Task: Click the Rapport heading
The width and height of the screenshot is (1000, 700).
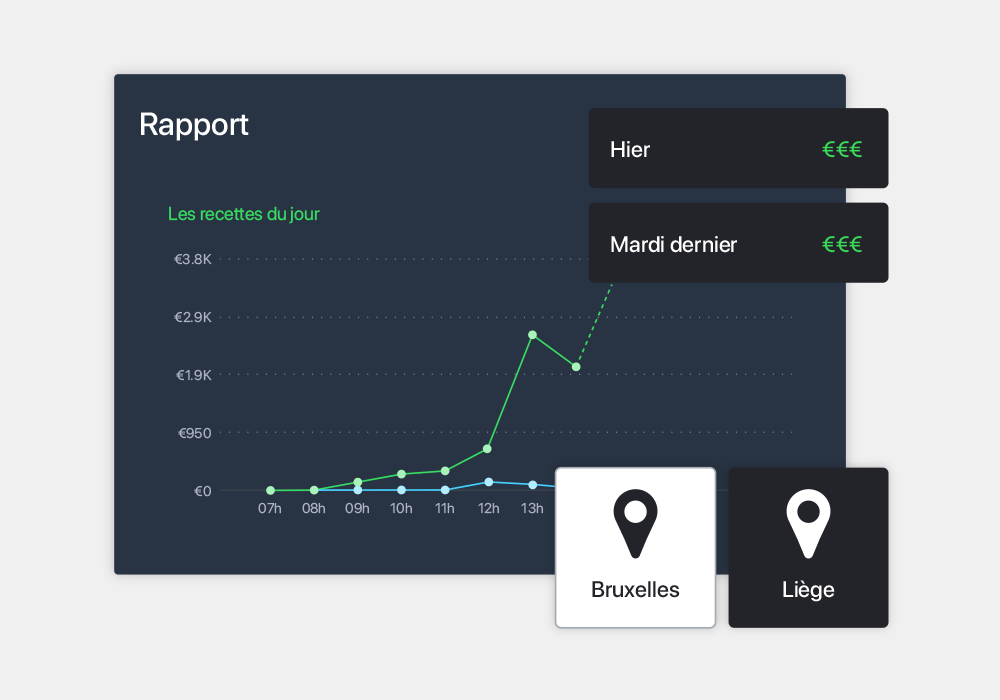Action: 194,124
